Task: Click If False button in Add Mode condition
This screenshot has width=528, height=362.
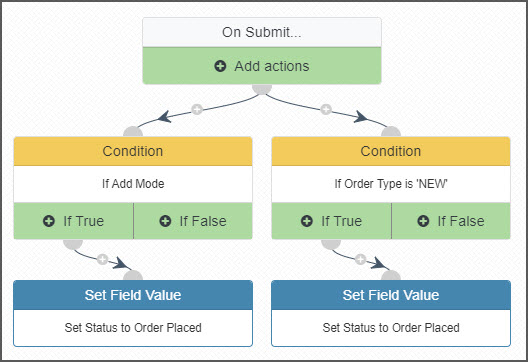Action: (x=193, y=221)
